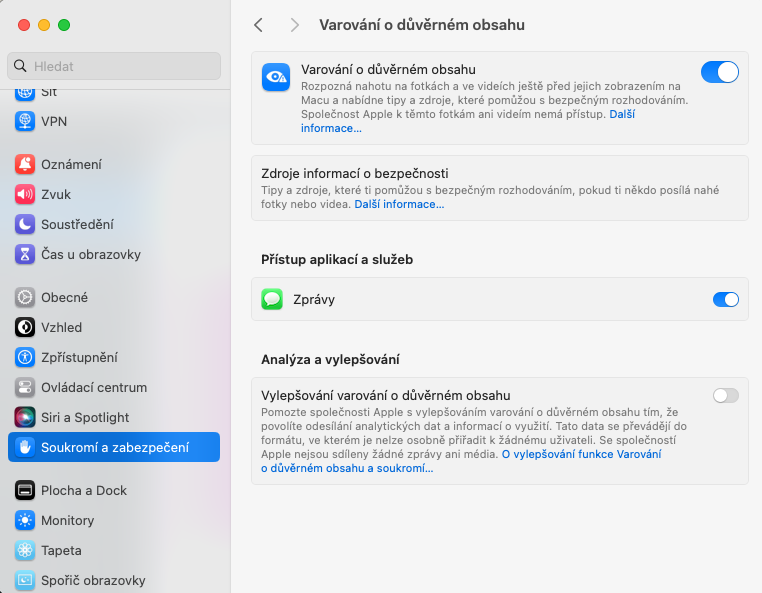Viewport: 762px width, 593px height.
Task: Select Plocha a Dock in the sidebar
Action: (x=83, y=490)
